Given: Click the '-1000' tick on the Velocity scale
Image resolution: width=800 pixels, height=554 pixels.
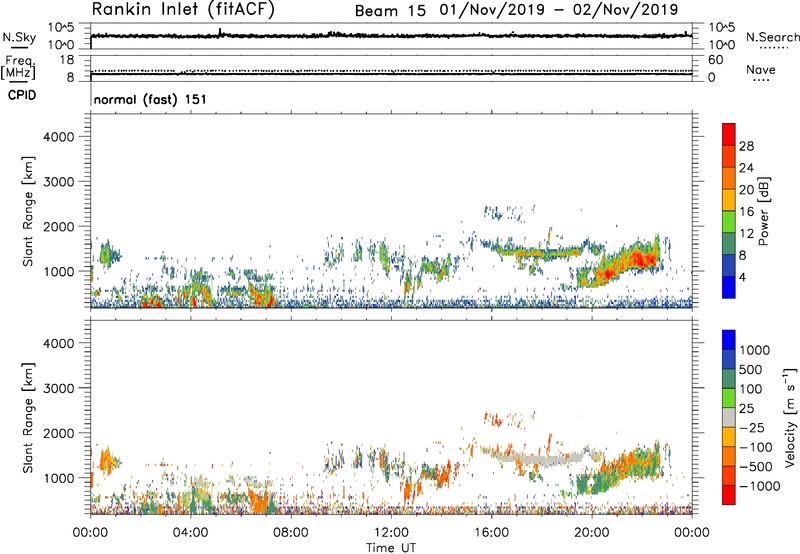Looking at the screenshot, I should tap(760, 486).
